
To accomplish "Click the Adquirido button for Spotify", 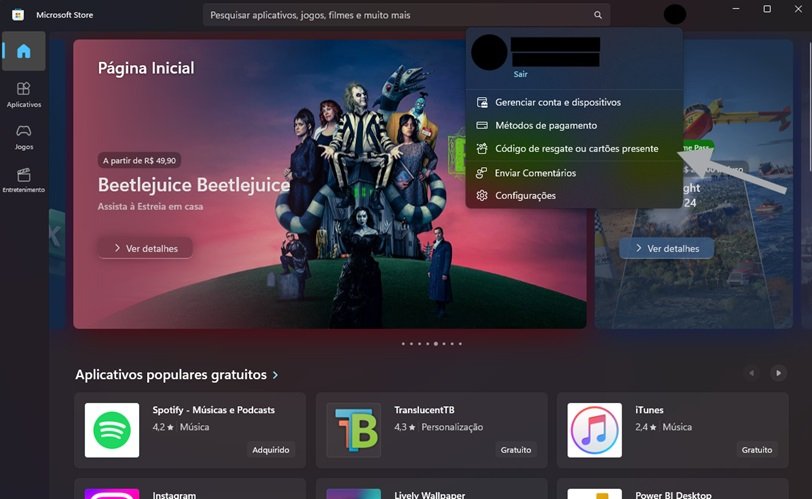I will point(271,450).
